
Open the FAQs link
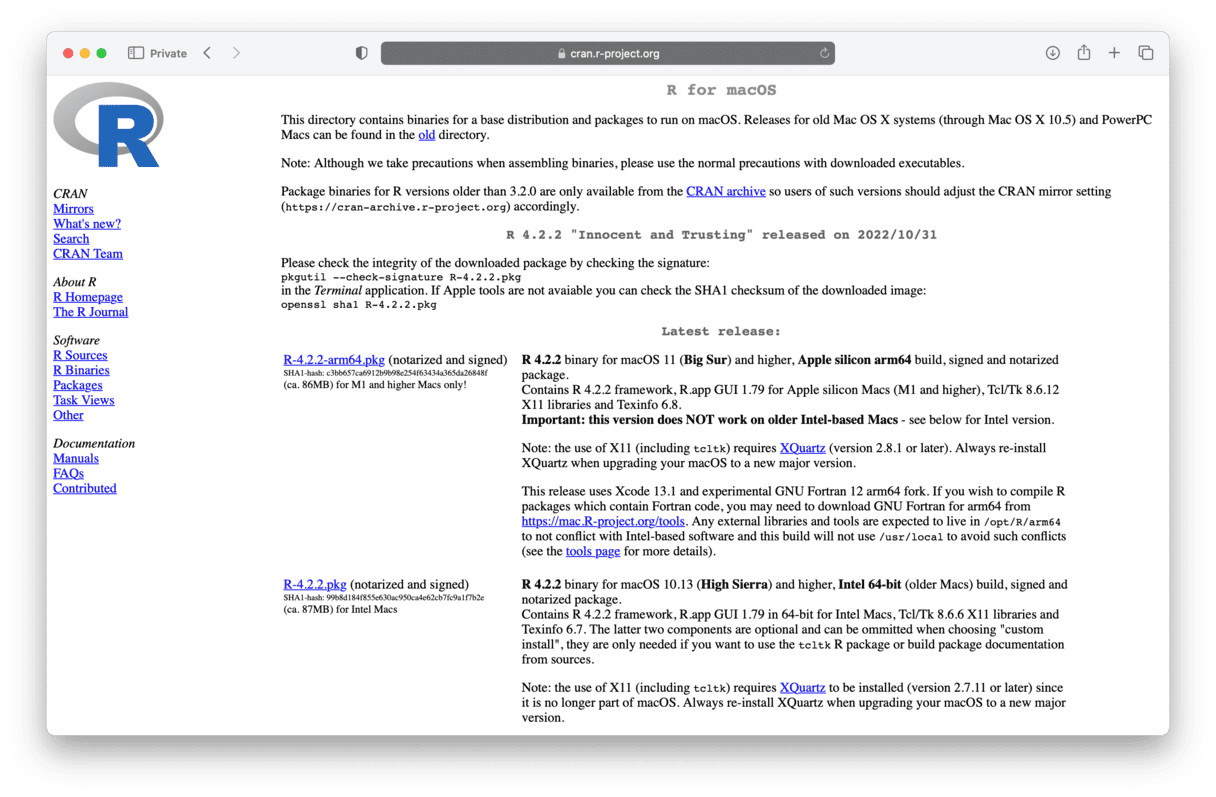point(68,473)
